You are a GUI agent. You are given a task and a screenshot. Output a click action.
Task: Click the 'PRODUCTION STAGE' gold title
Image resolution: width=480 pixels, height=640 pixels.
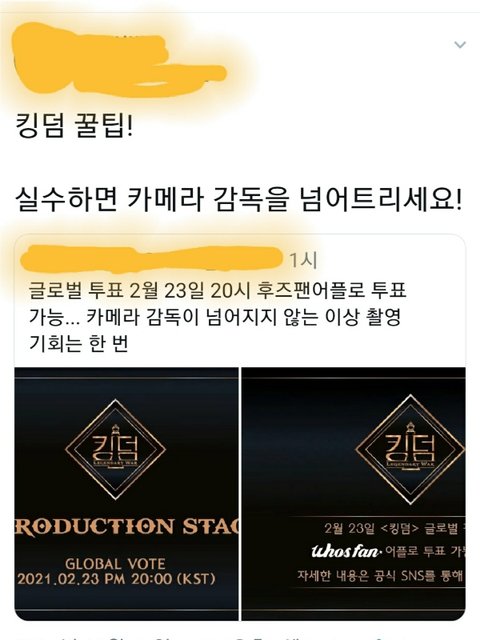point(127,526)
